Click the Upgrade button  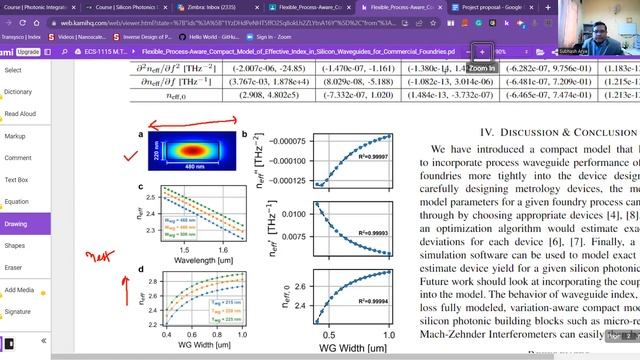(28, 52)
